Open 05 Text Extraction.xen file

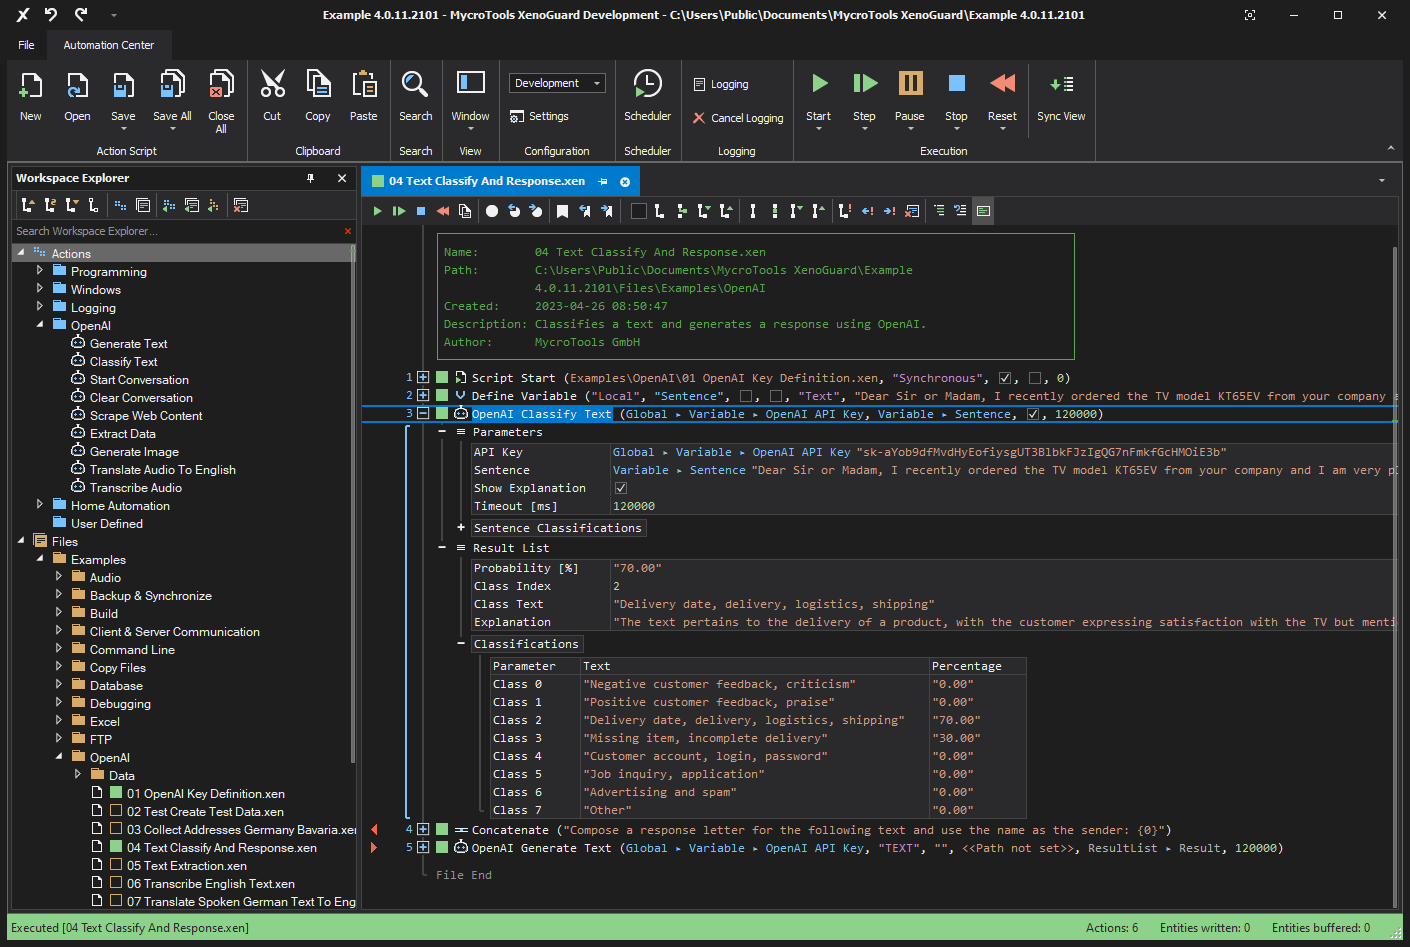[186, 865]
